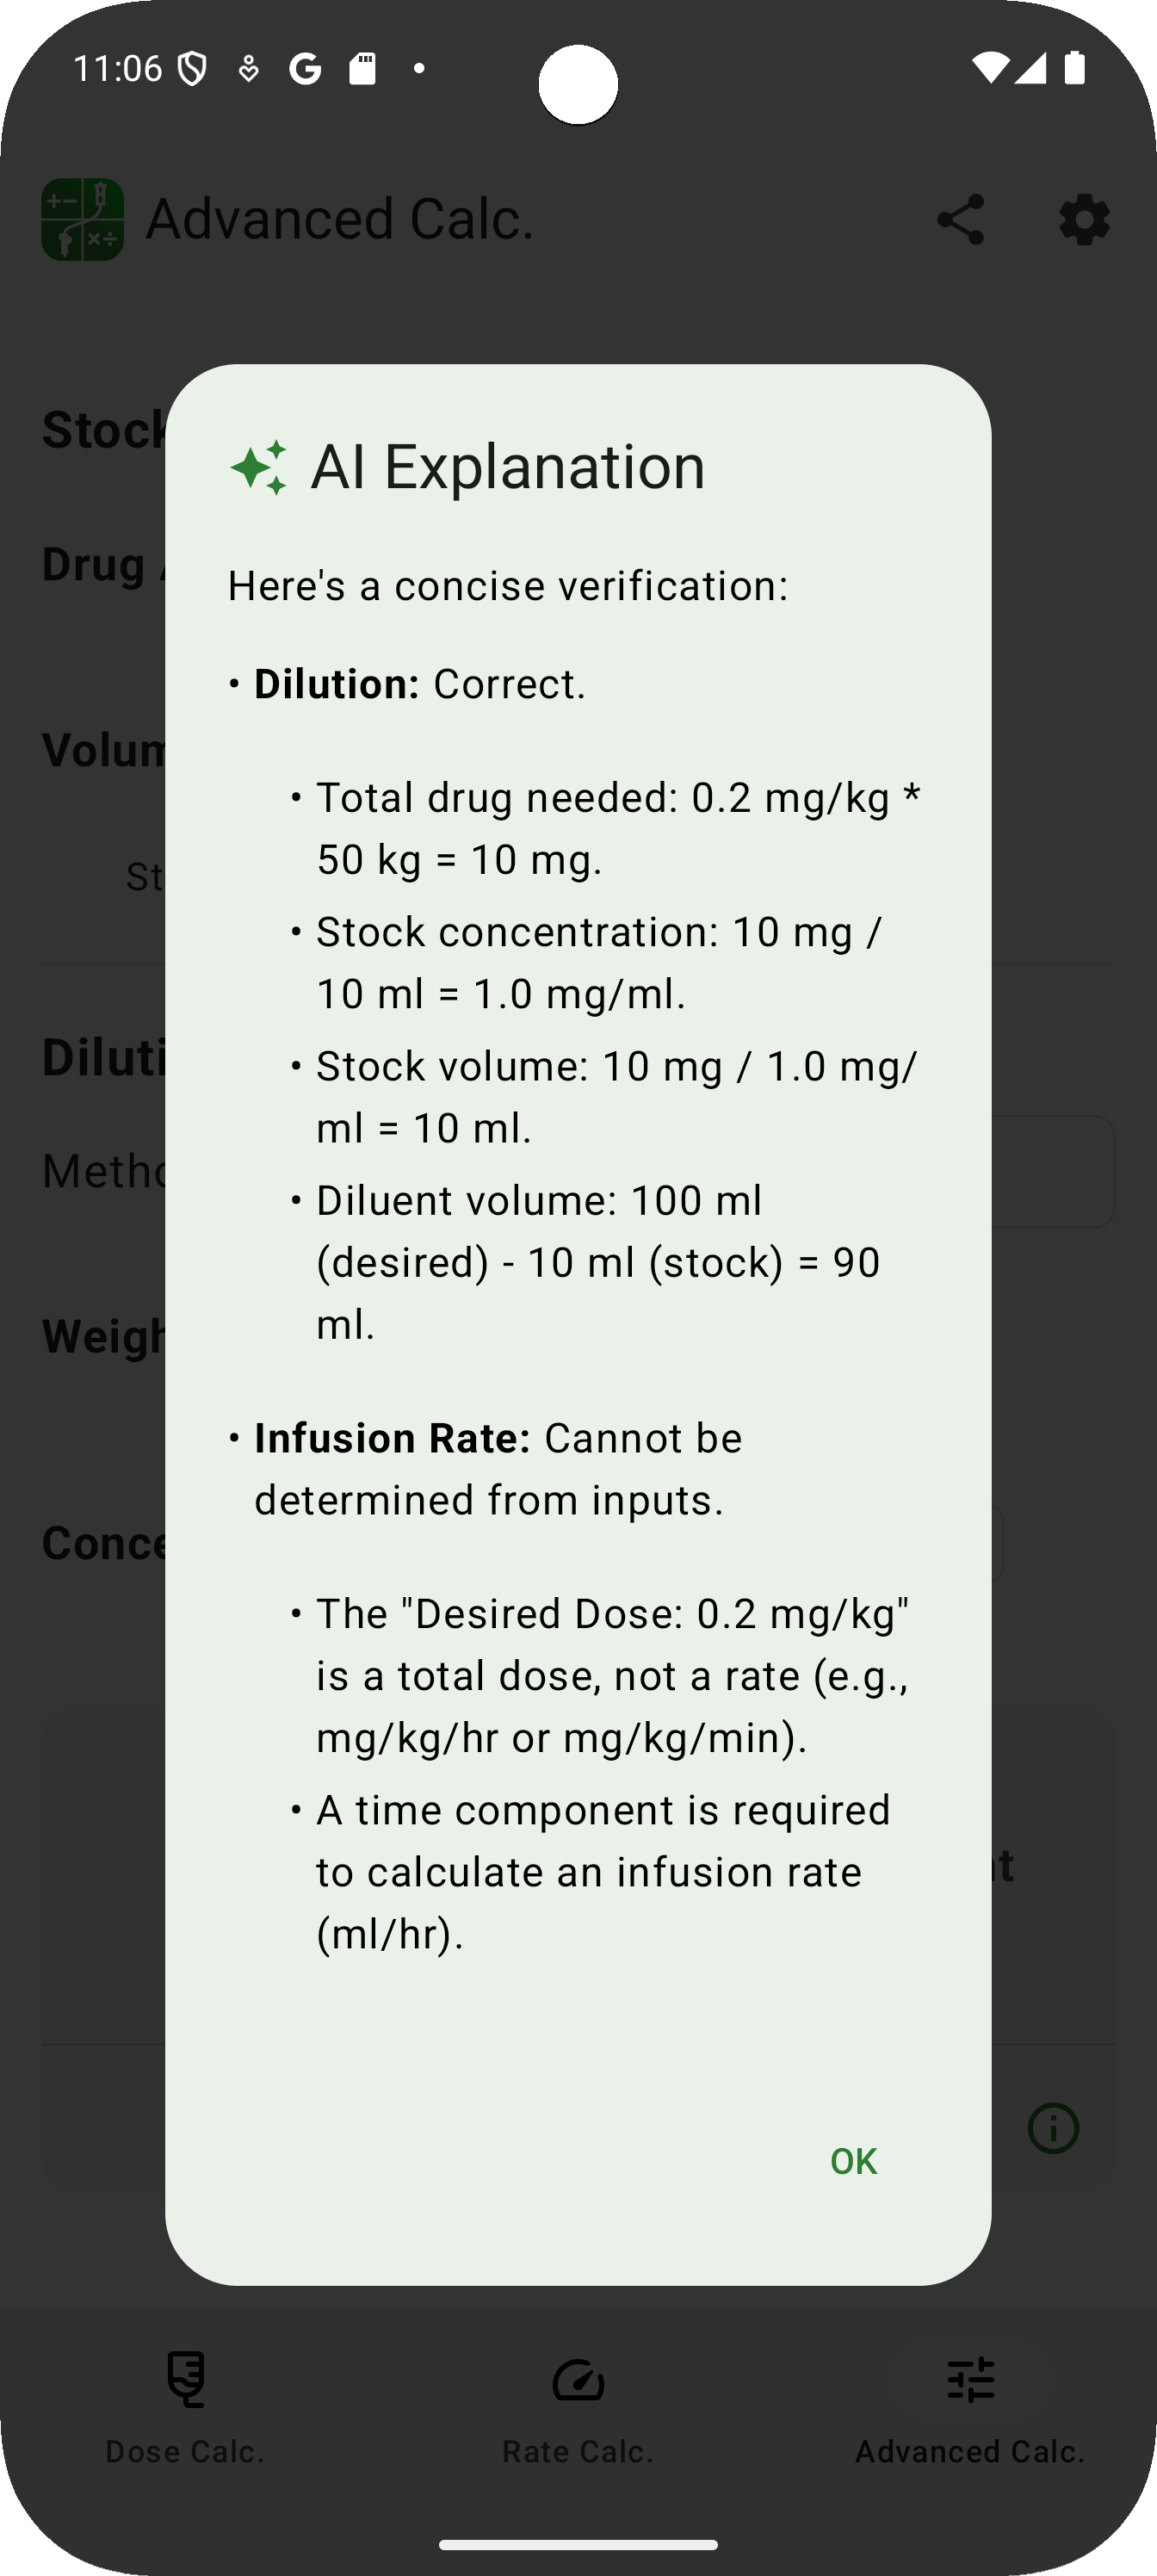This screenshot has height=2576, width=1157.
Task: Open settings with the gear icon
Action: click(1084, 220)
